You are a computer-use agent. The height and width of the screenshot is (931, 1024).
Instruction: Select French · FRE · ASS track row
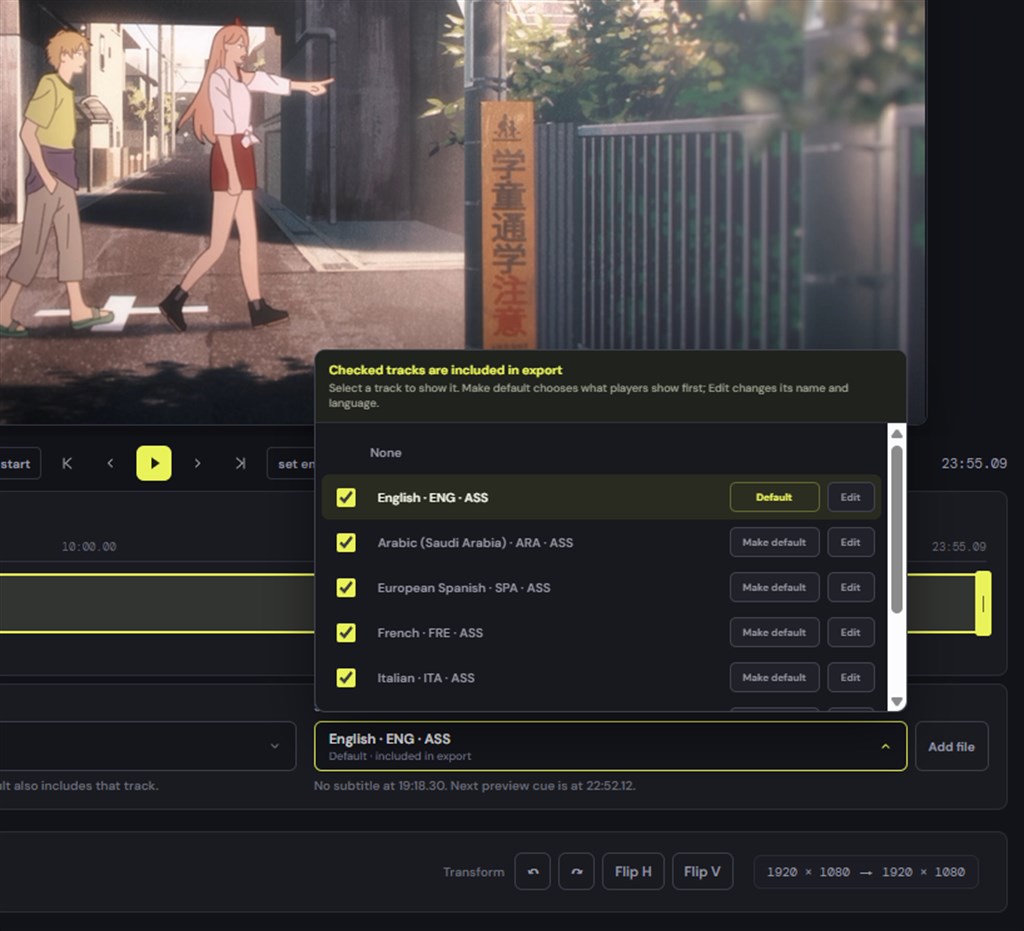click(601, 633)
